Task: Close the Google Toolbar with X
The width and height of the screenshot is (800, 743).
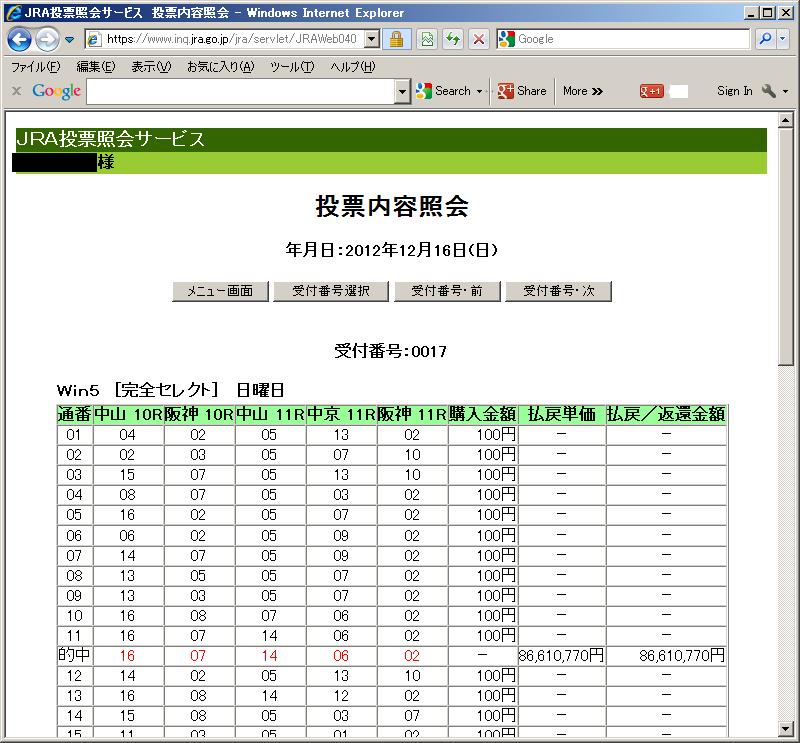Action: [17, 91]
